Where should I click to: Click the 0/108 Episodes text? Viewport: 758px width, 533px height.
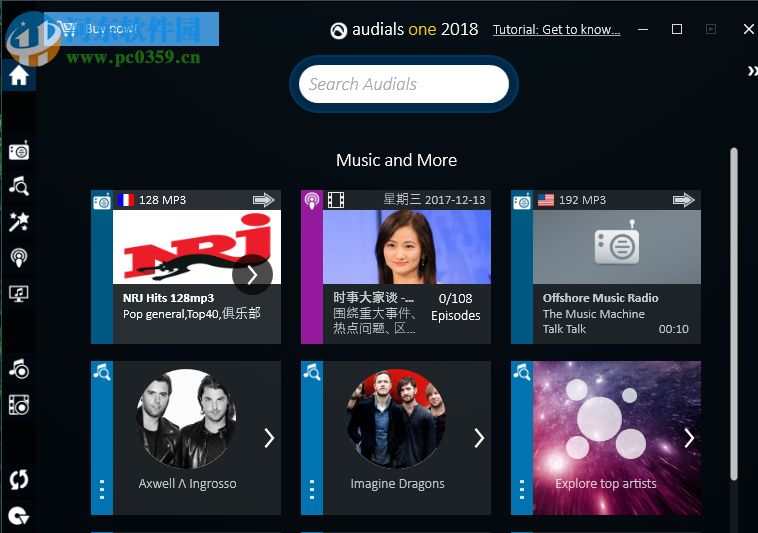(455, 307)
